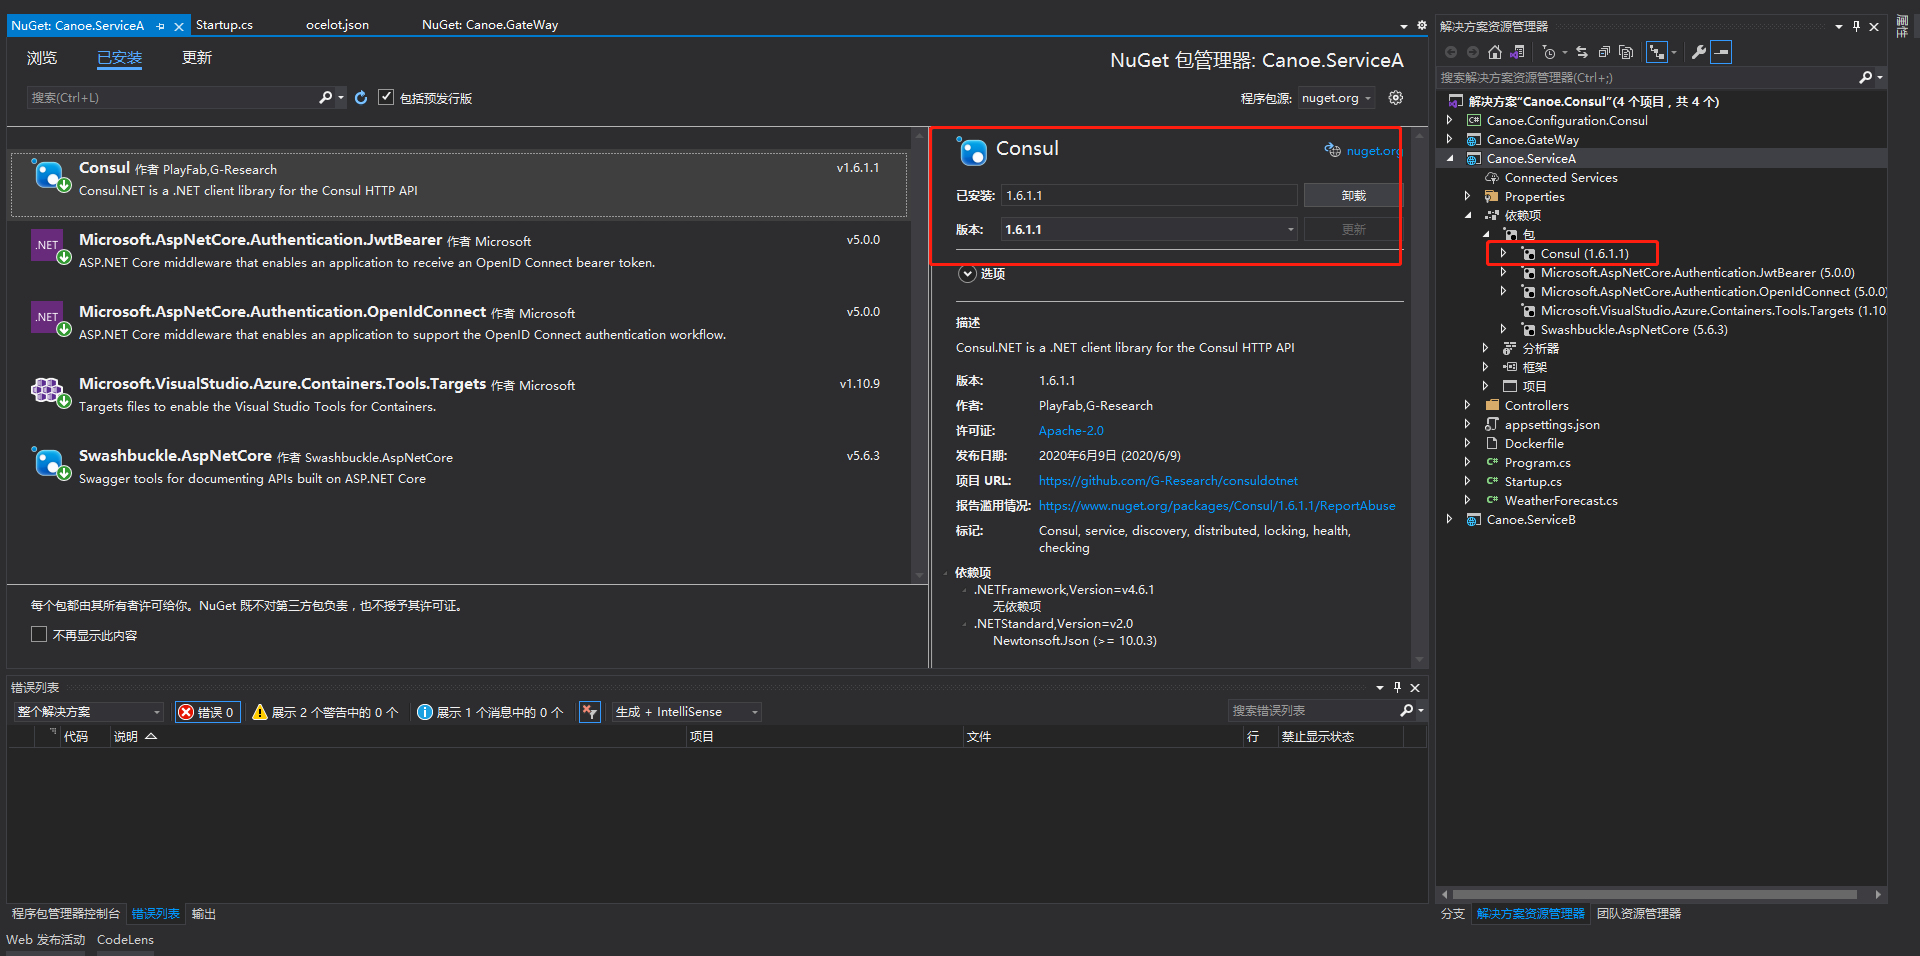Switch to the Startup.cs tab
Image resolution: width=1920 pixels, height=956 pixels.
coord(225,24)
